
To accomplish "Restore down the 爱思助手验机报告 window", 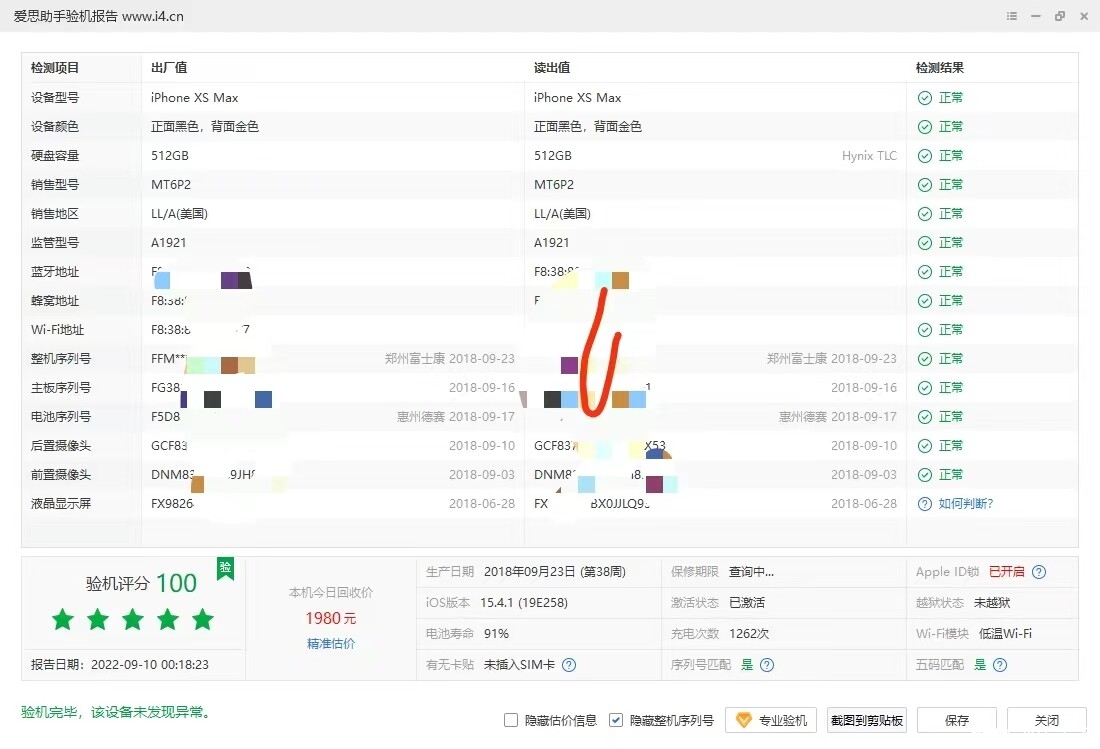I will (x=1059, y=16).
